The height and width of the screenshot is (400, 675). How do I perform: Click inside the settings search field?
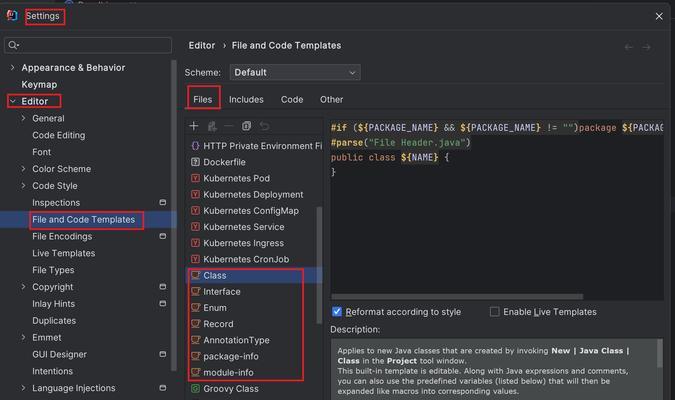[88, 45]
